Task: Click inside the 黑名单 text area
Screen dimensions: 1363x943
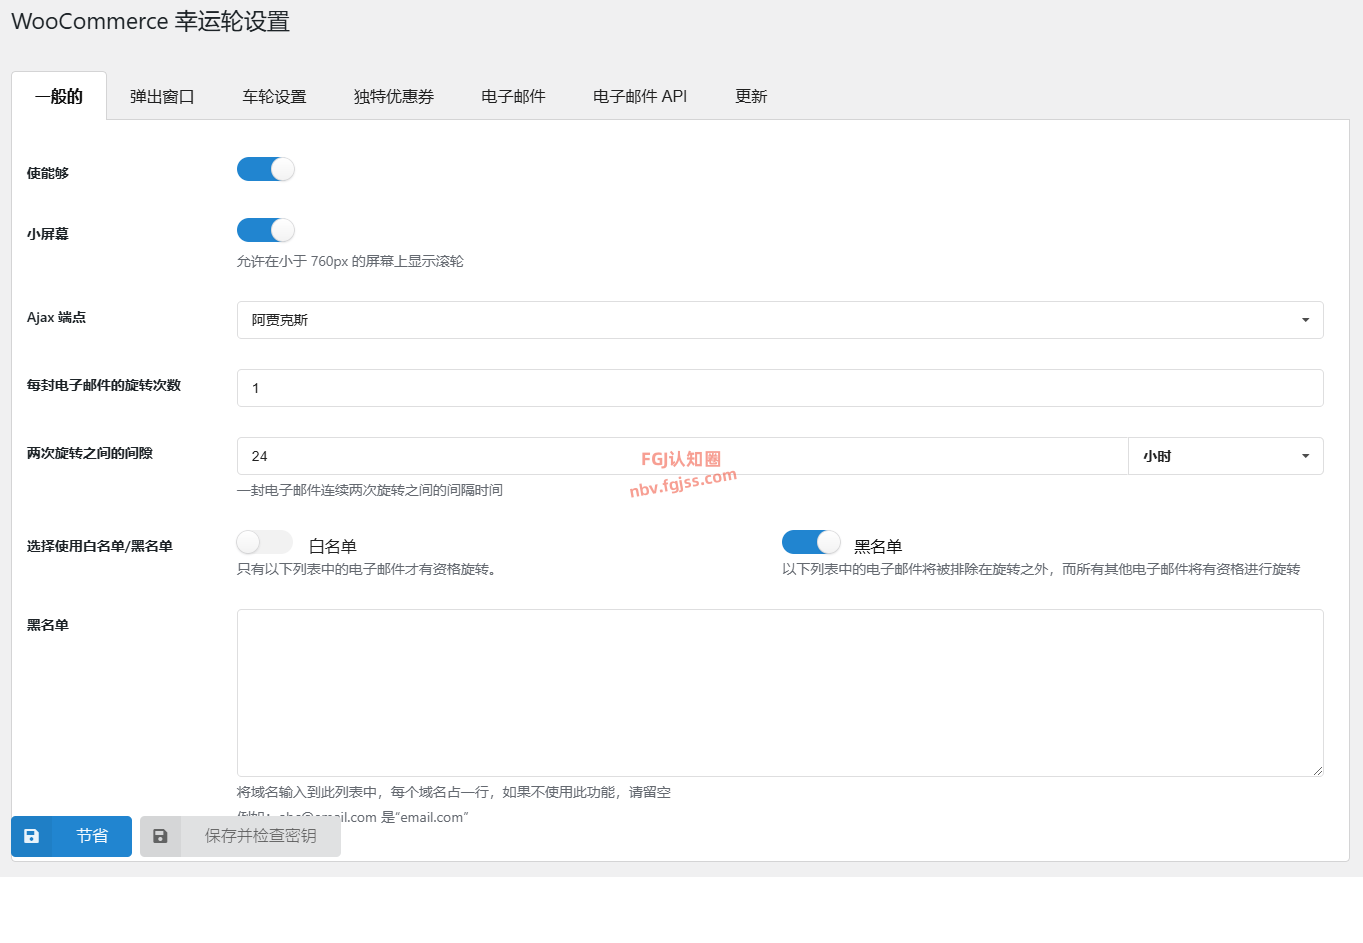Action: tap(779, 692)
